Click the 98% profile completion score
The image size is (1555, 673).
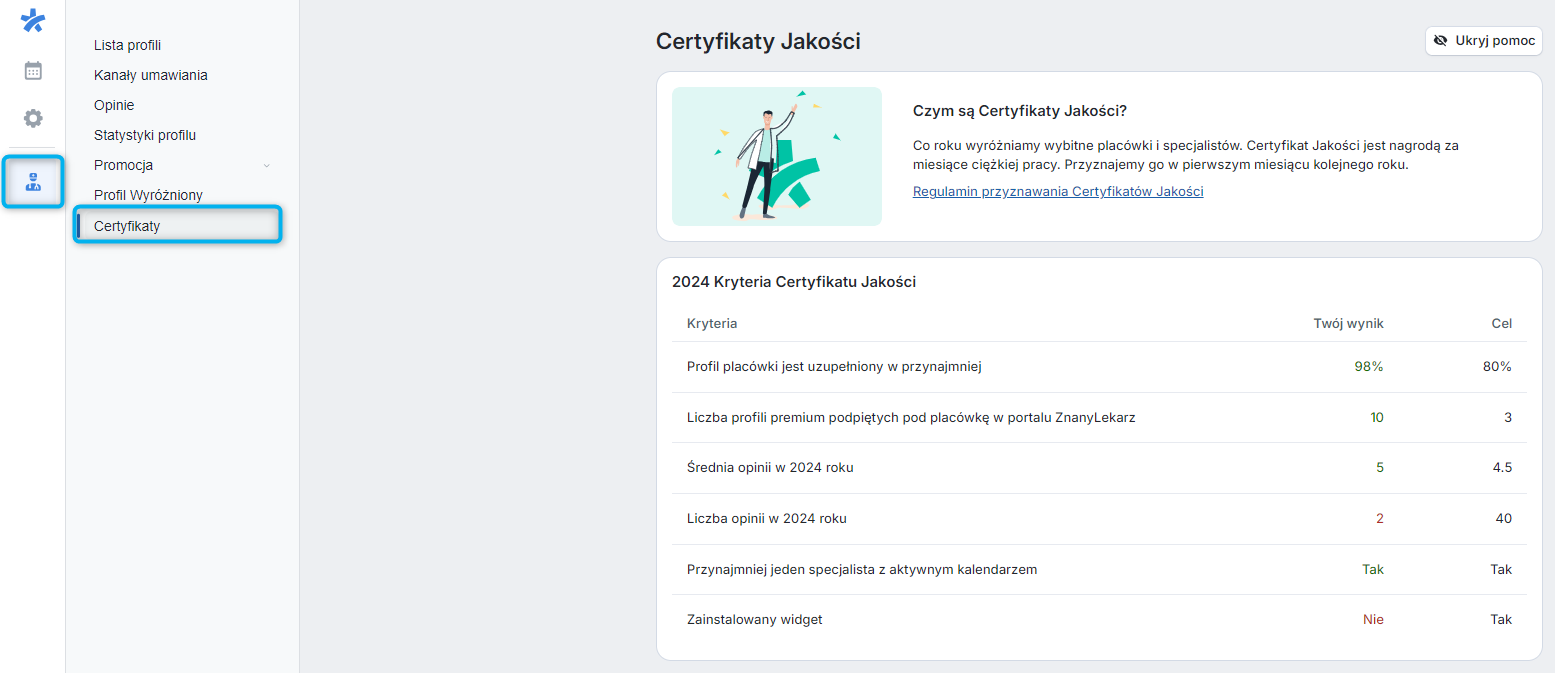click(x=1368, y=366)
